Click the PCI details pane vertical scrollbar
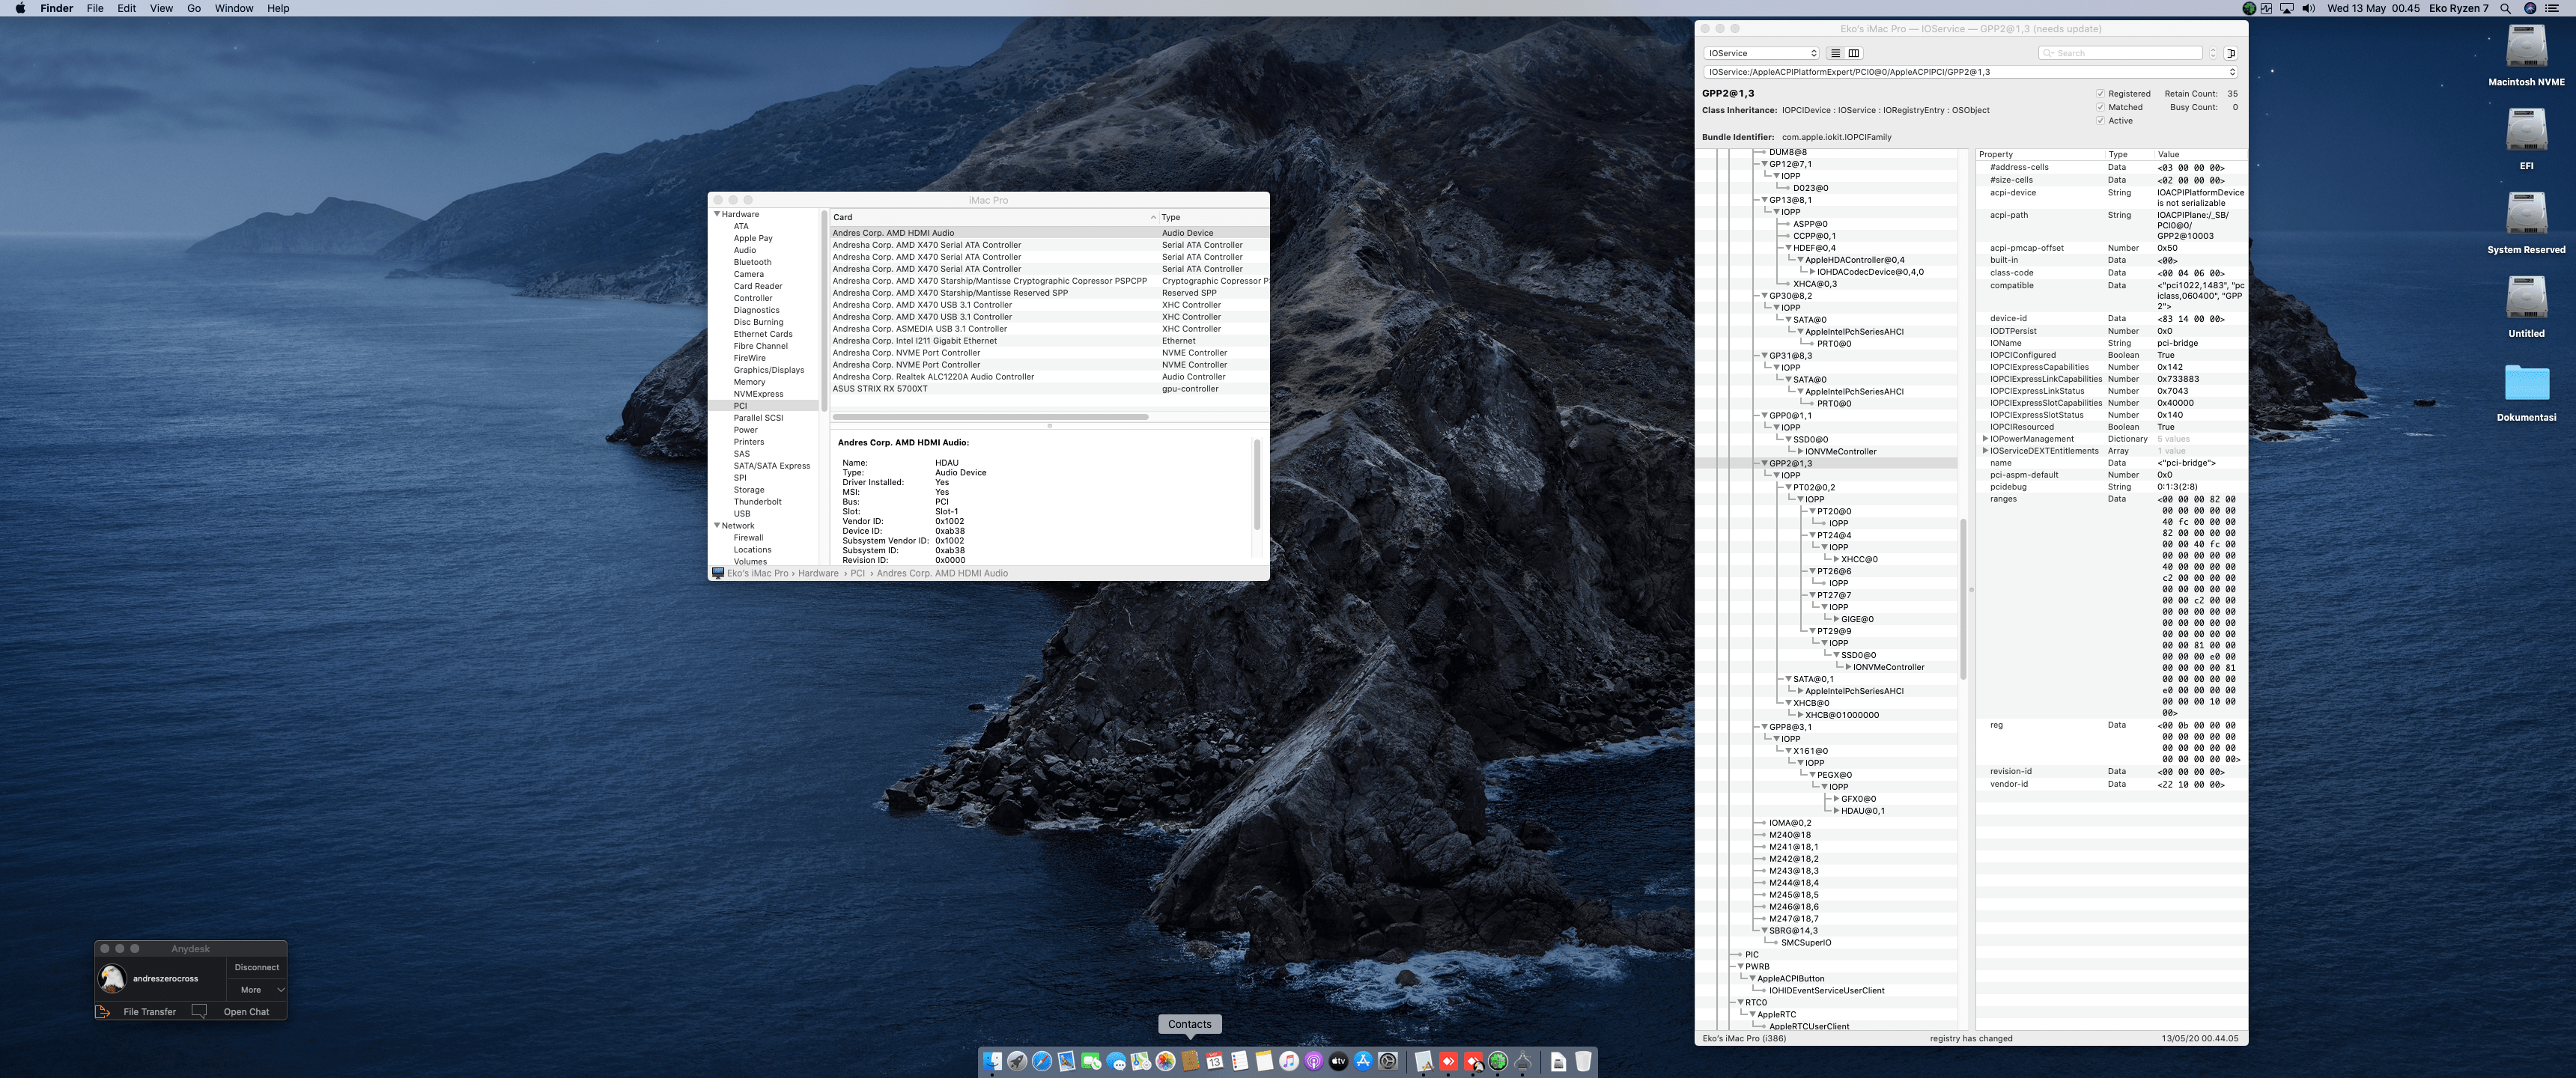Screen dimensions: 2576x1078 pos(1257,485)
